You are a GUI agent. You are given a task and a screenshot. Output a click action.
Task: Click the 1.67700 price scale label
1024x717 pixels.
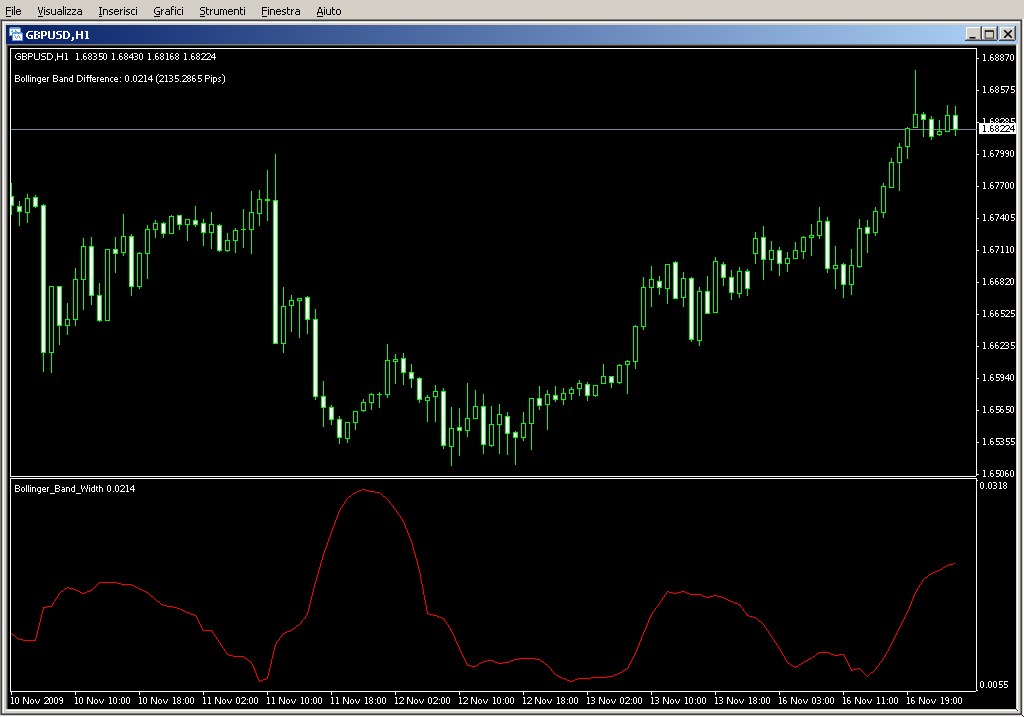[999, 185]
